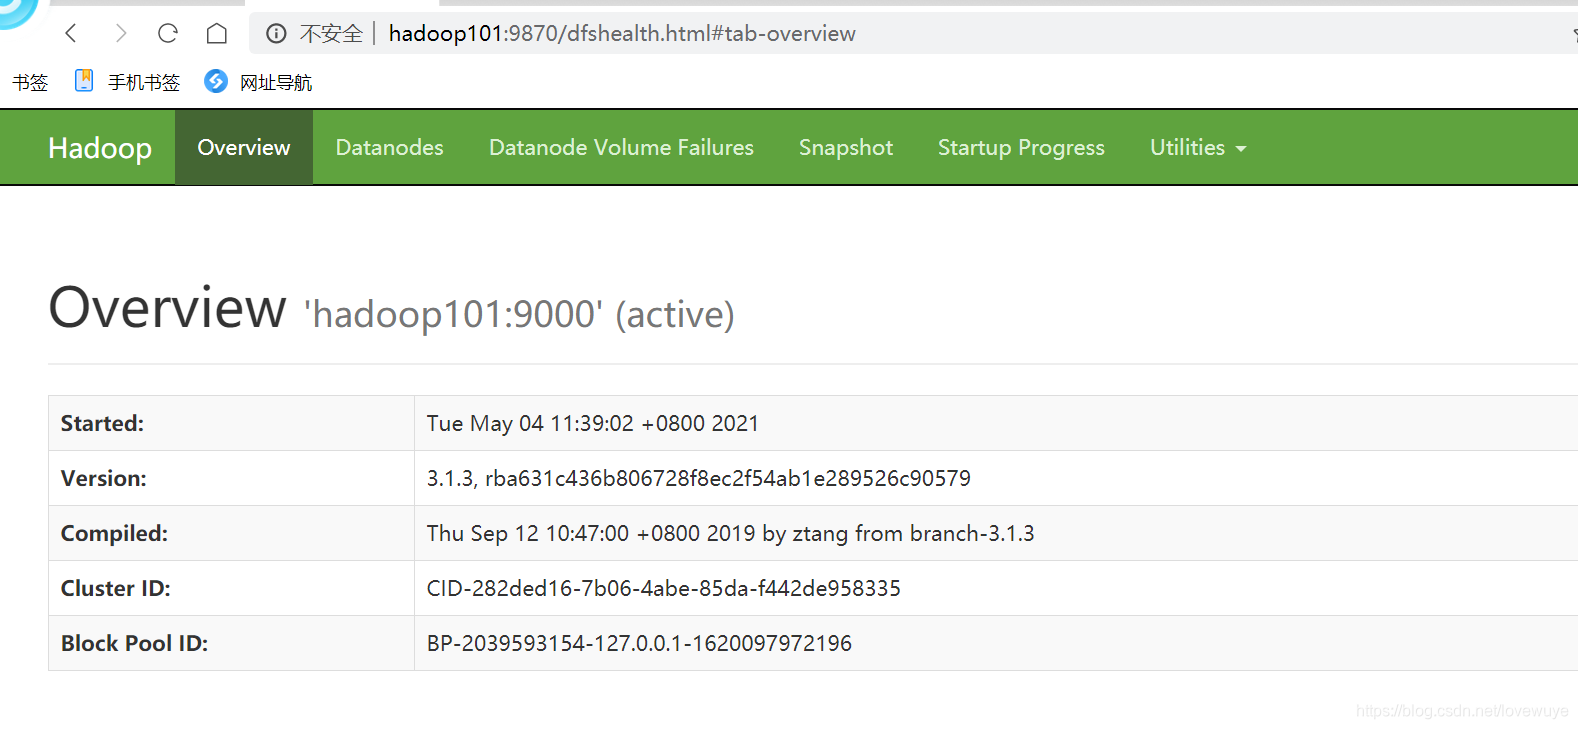Select the Snapshot tab
The width and height of the screenshot is (1578, 729).
click(x=846, y=147)
